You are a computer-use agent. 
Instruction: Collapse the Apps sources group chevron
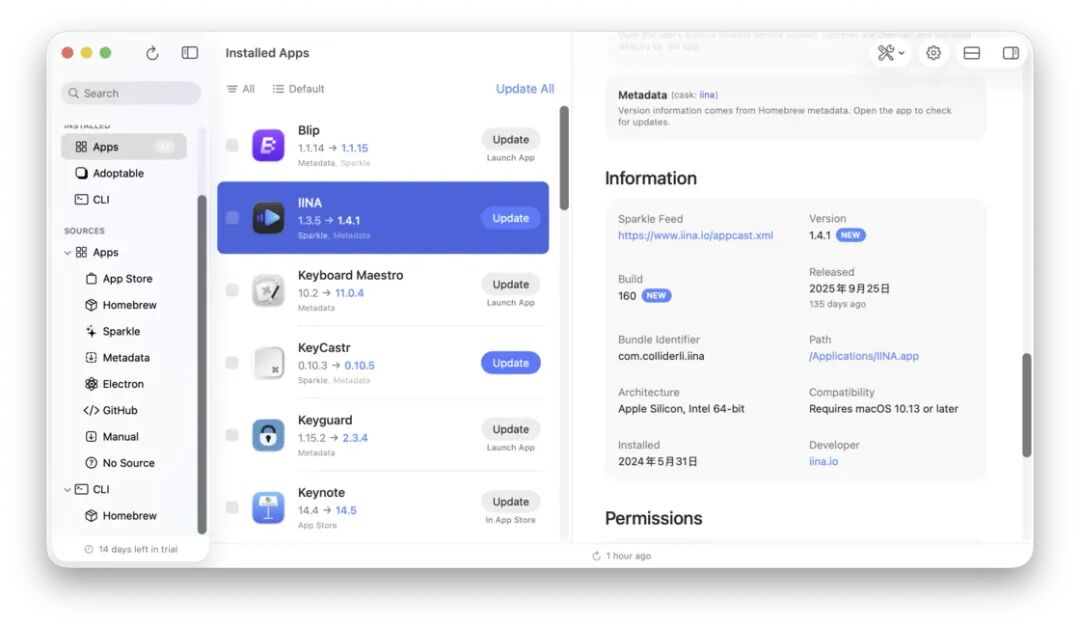point(68,253)
